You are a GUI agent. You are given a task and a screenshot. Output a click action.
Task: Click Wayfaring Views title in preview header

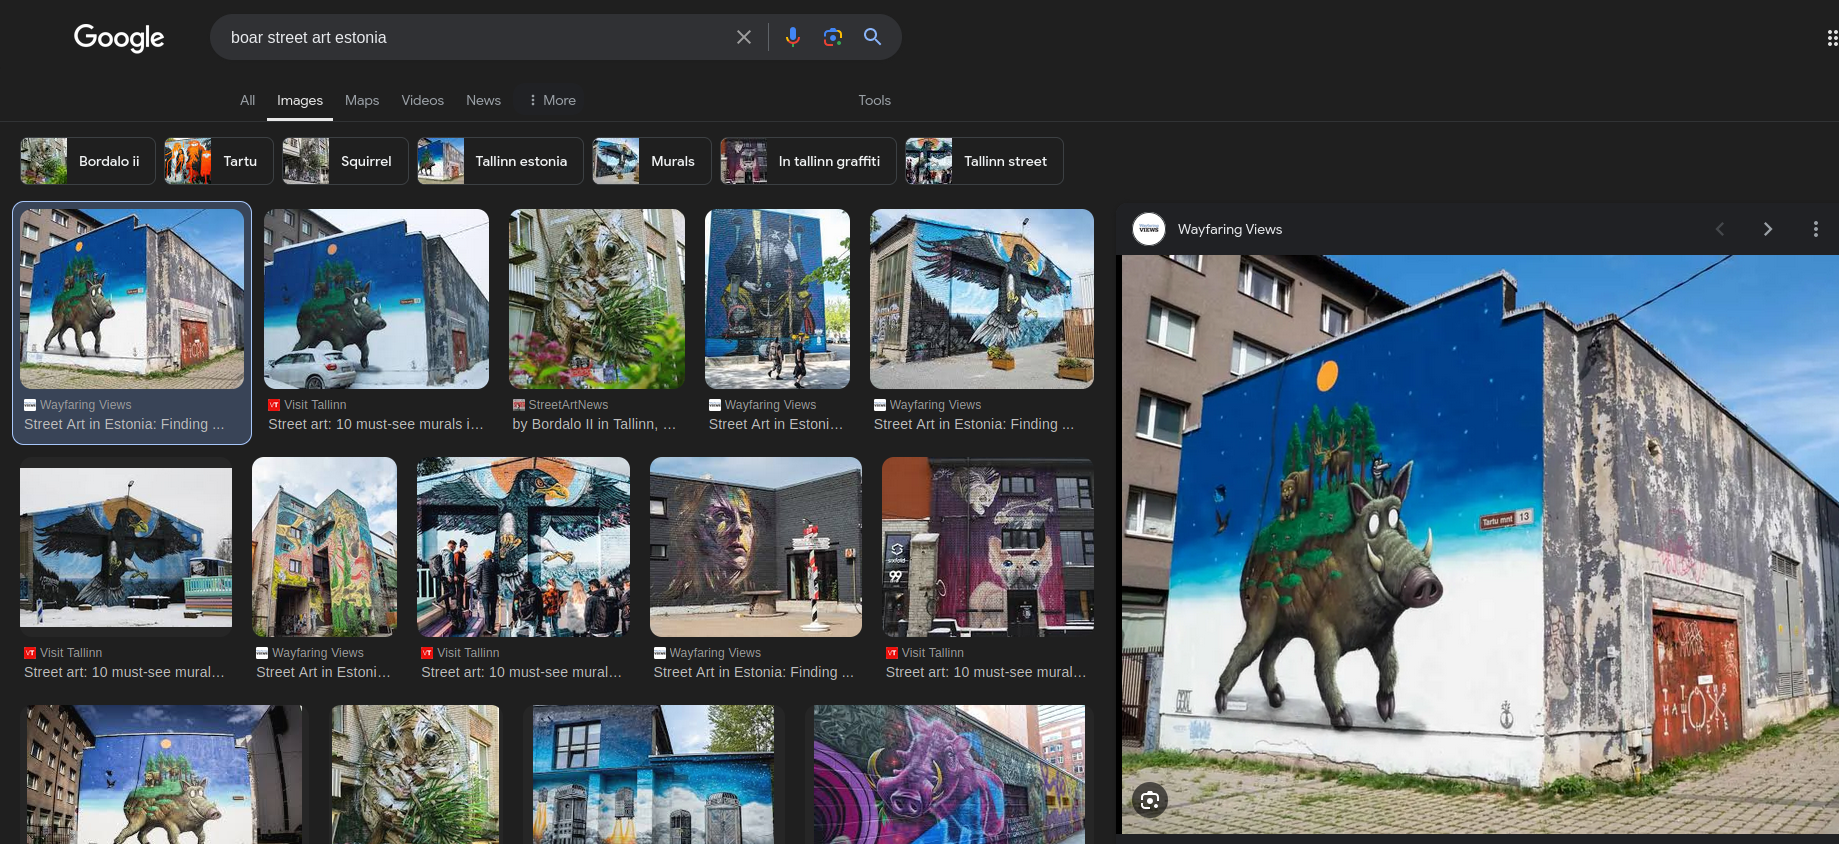tap(1229, 229)
